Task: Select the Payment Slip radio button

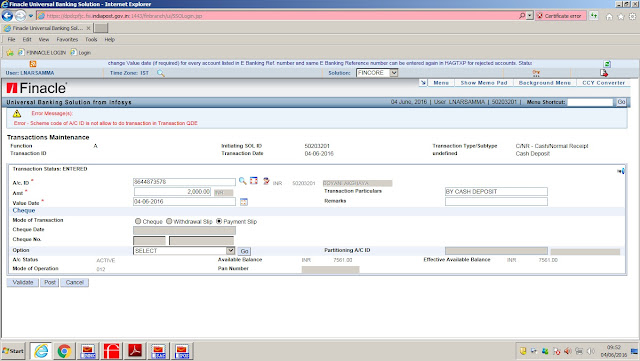Action: pos(219,221)
